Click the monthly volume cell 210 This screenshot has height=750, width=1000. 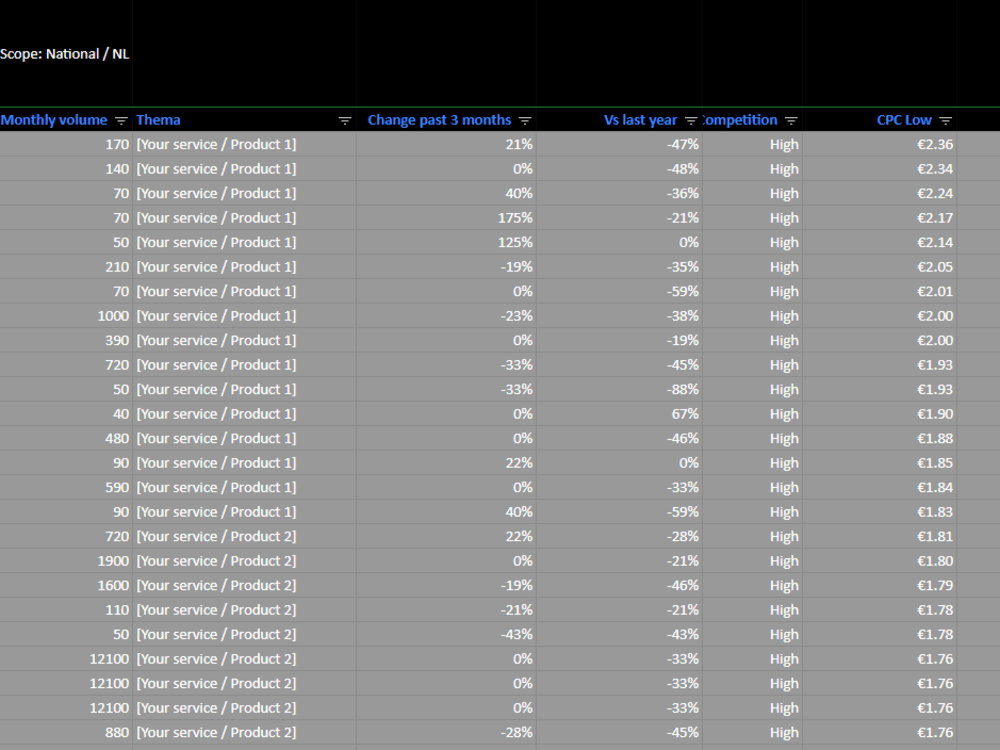[66, 267]
